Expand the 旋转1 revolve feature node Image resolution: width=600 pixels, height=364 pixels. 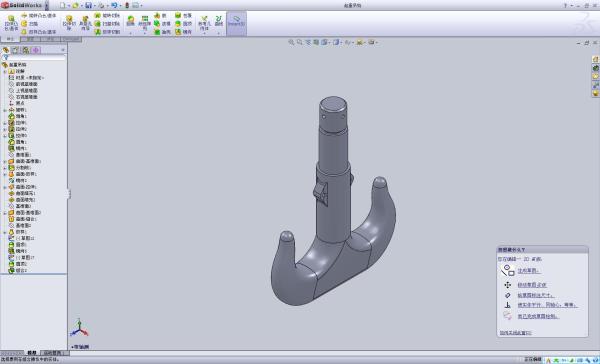[x=5, y=110]
